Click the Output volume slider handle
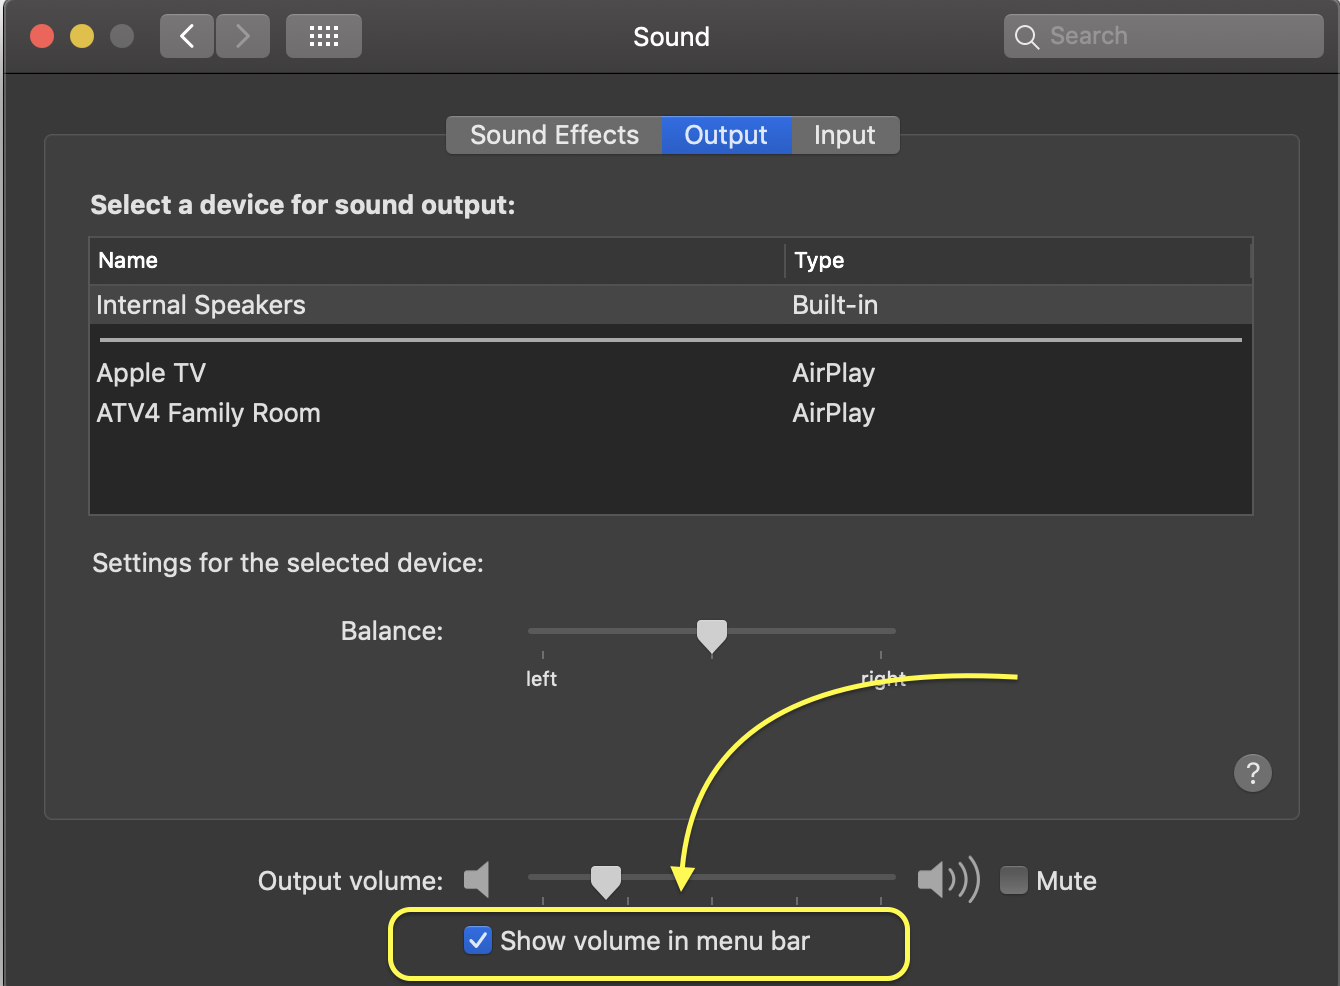 605,879
